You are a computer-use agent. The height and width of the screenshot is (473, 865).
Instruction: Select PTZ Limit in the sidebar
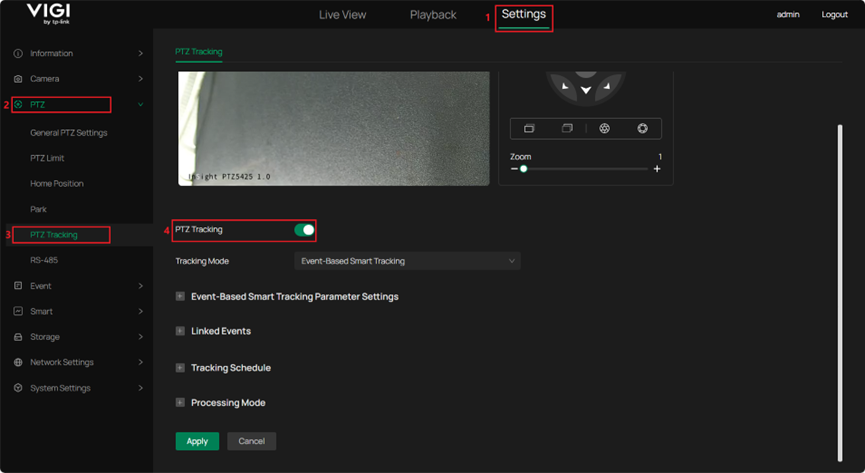click(x=47, y=158)
